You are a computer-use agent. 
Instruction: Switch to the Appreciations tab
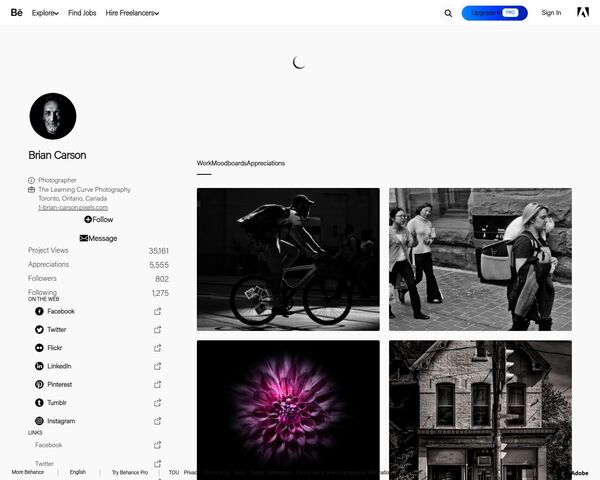[x=266, y=162]
